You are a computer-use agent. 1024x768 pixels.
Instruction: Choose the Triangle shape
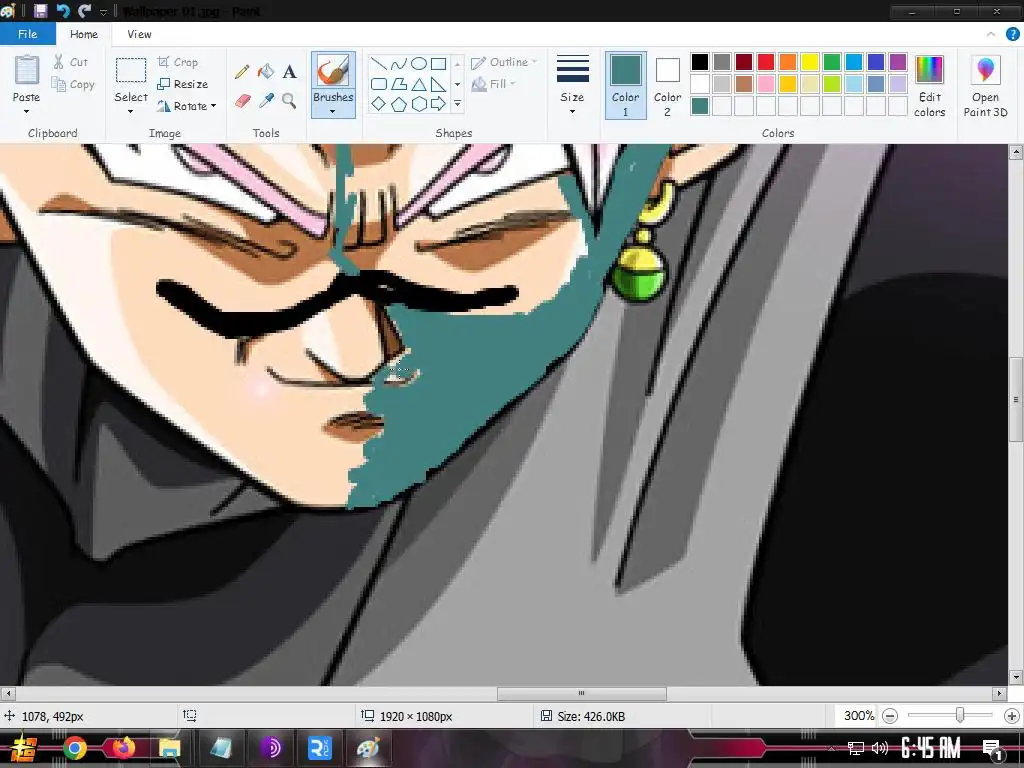coord(419,84)
